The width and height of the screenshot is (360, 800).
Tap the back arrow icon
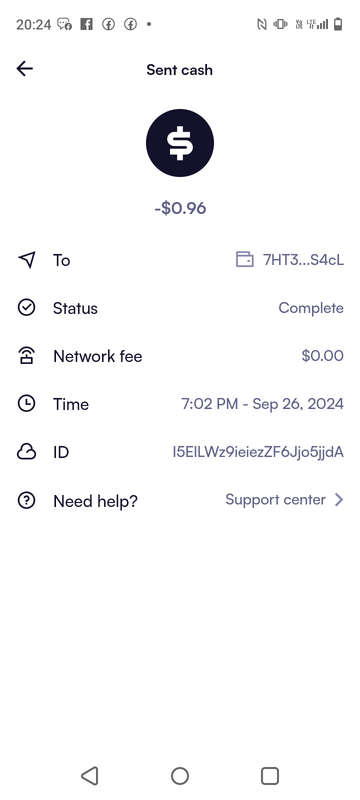(x=24, y=68)
